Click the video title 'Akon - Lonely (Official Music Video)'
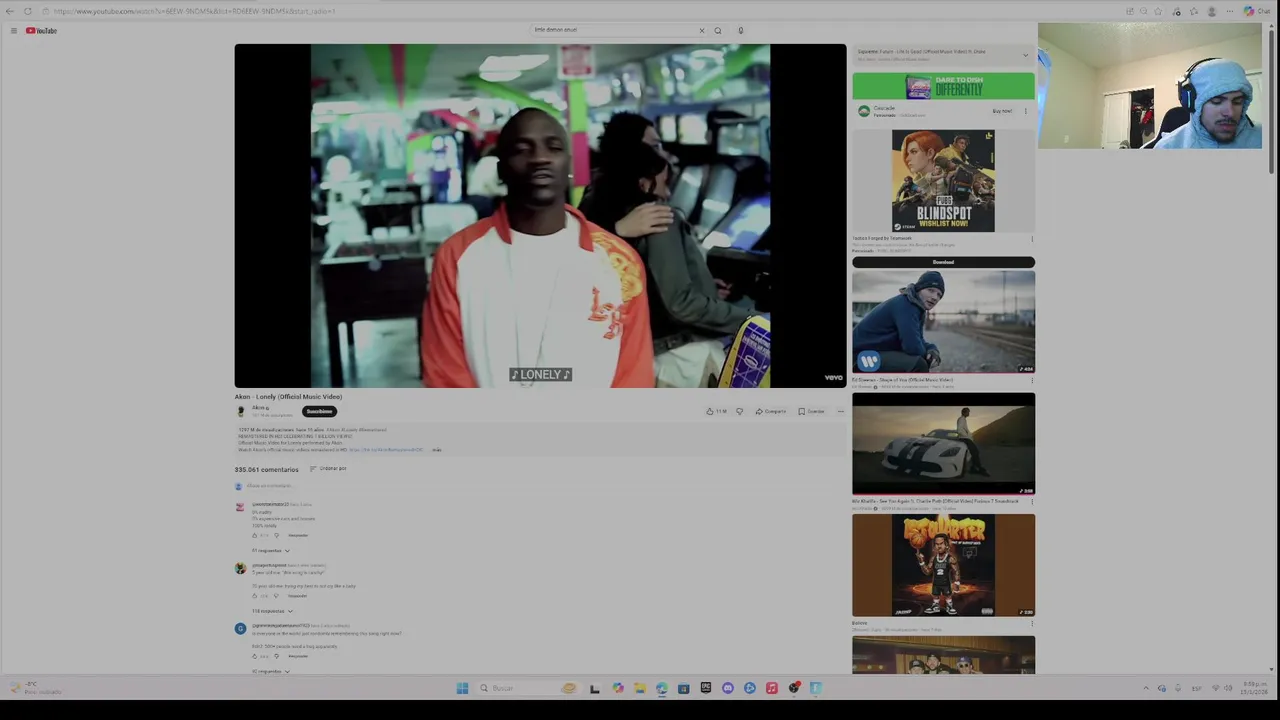 (x=288, y=397)
